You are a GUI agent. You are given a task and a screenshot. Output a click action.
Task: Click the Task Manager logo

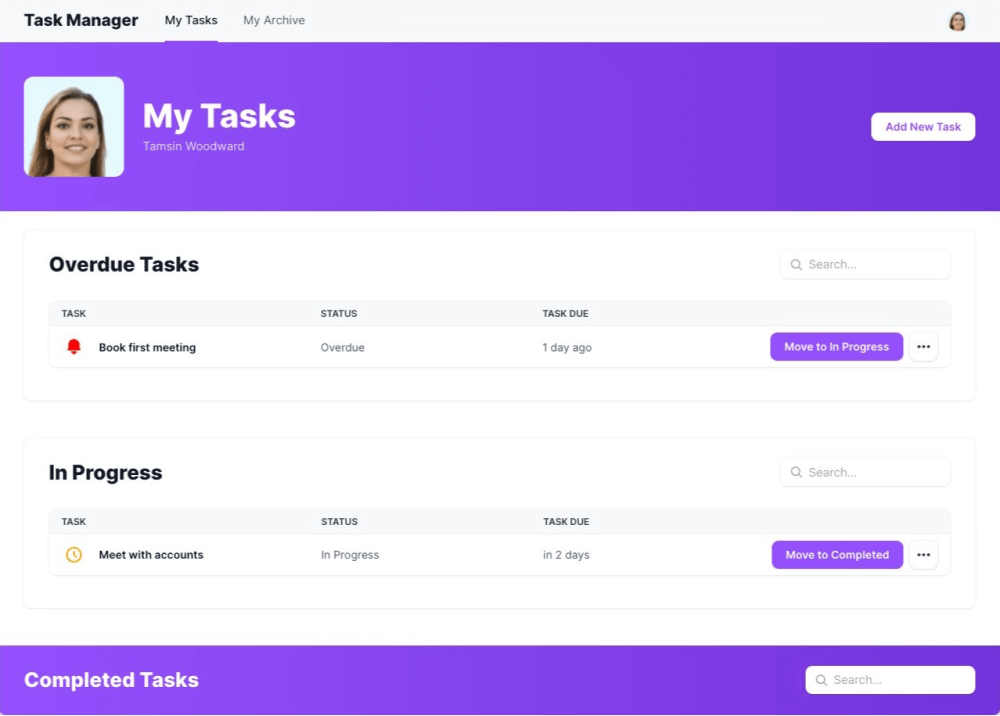pyautogui.click(x=80, y=19)
